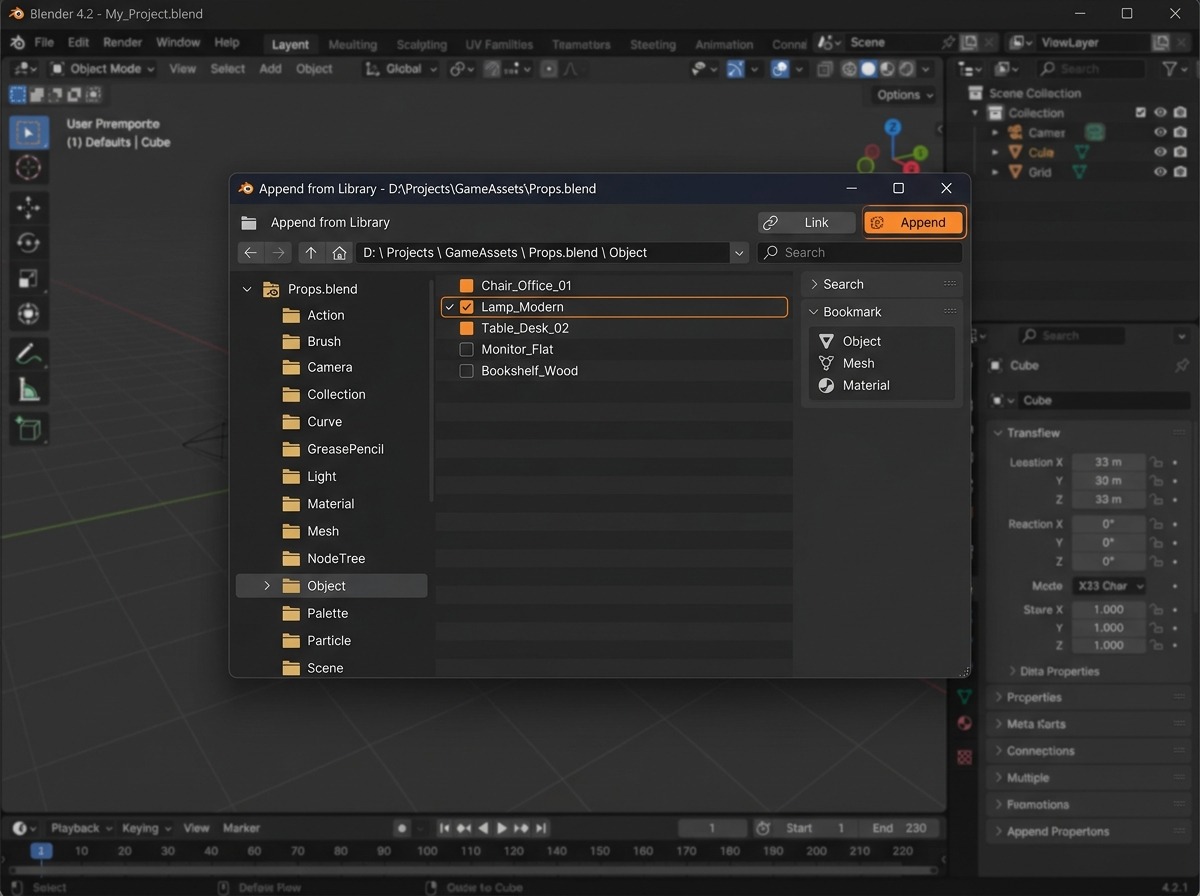Open the Keying menu in timeline
Viewport: 1200px width, 896px height.
[146, 828]
